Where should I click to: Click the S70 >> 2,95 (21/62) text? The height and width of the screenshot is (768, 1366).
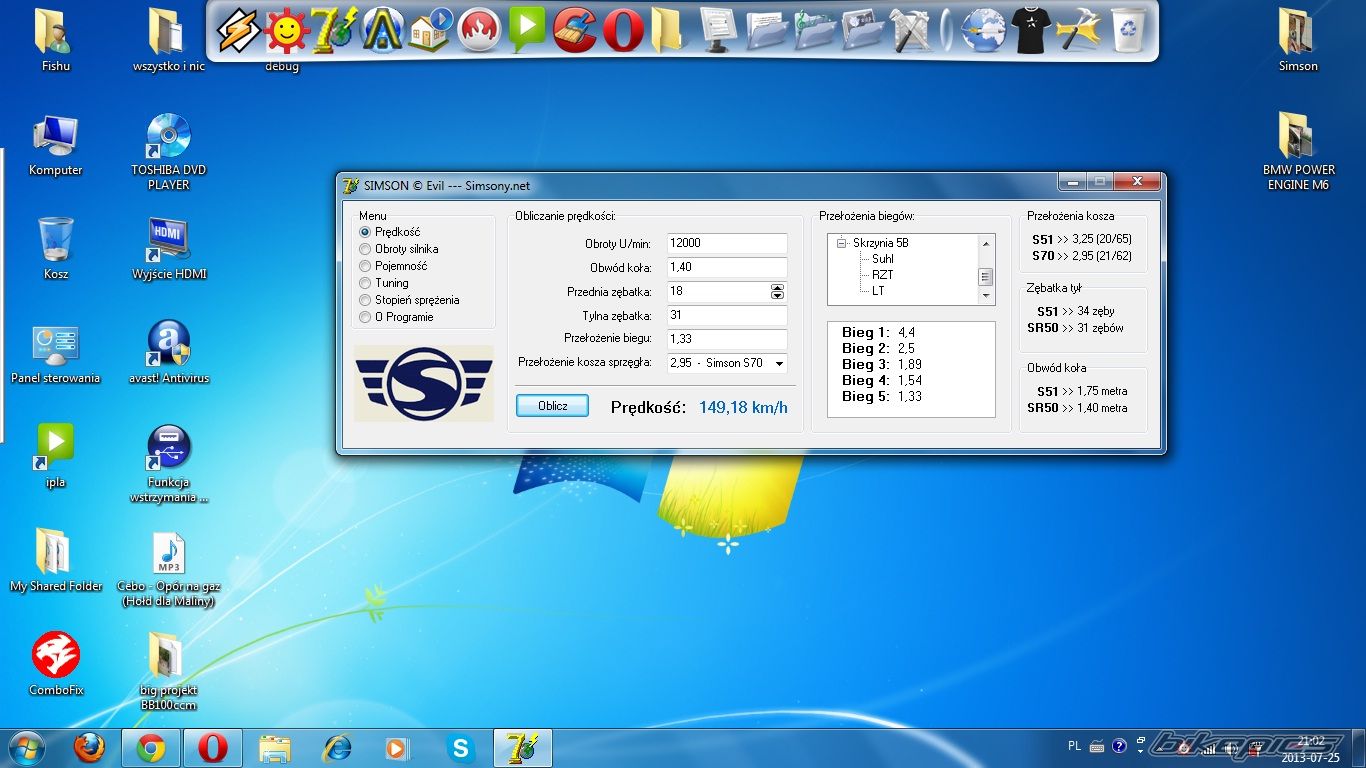1082,256
